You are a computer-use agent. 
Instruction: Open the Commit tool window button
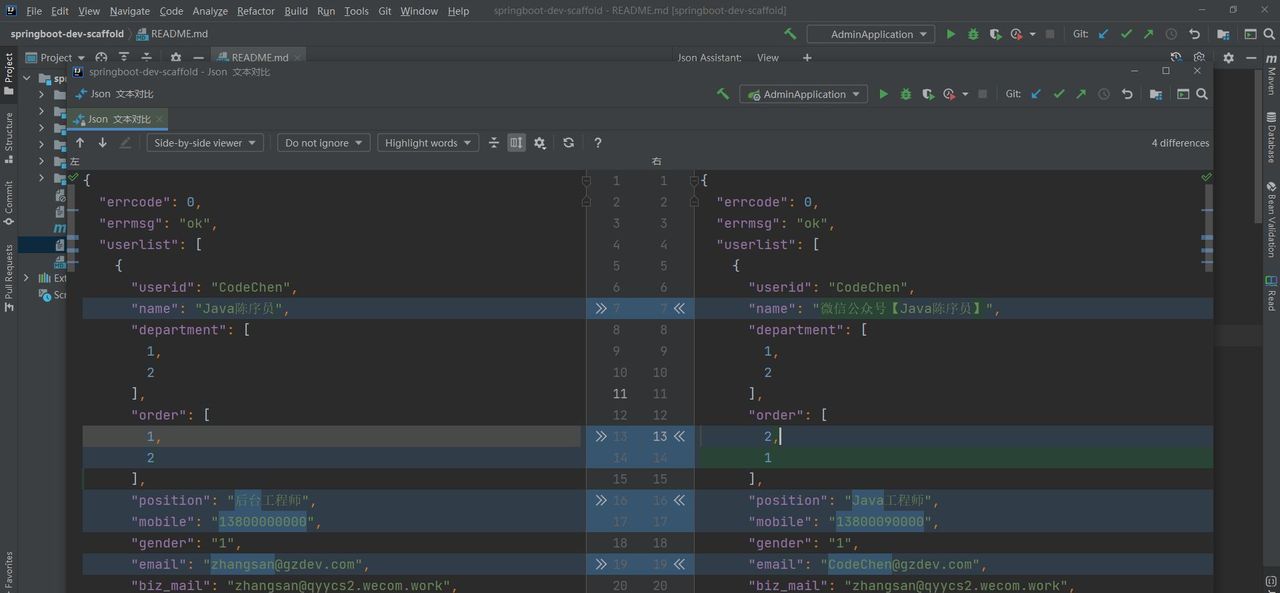pyautogui.click(x=9, y=202)
